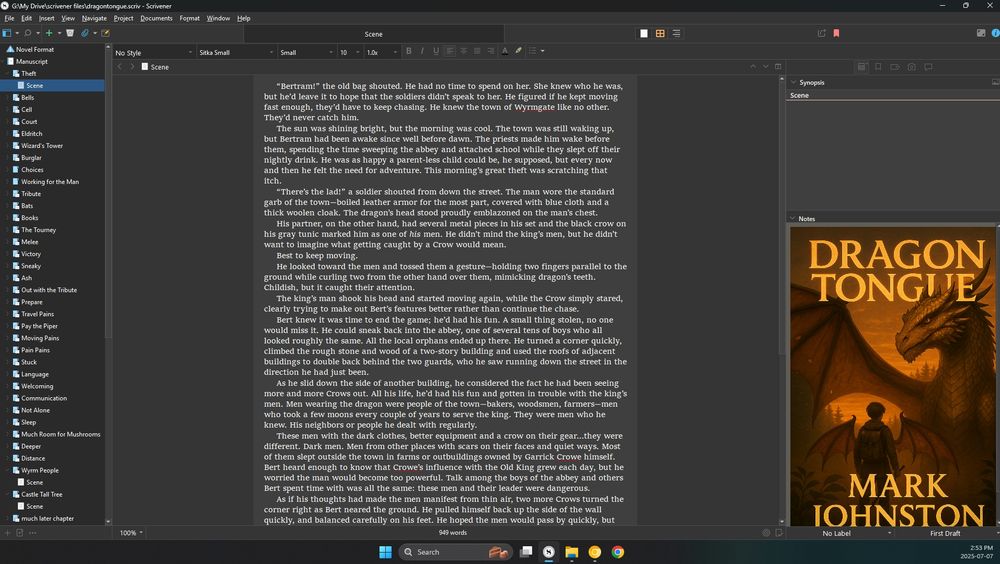Click the highlight color marker
The width and height of the screenshot is (1000, 564).
click(x=518, y=51)
